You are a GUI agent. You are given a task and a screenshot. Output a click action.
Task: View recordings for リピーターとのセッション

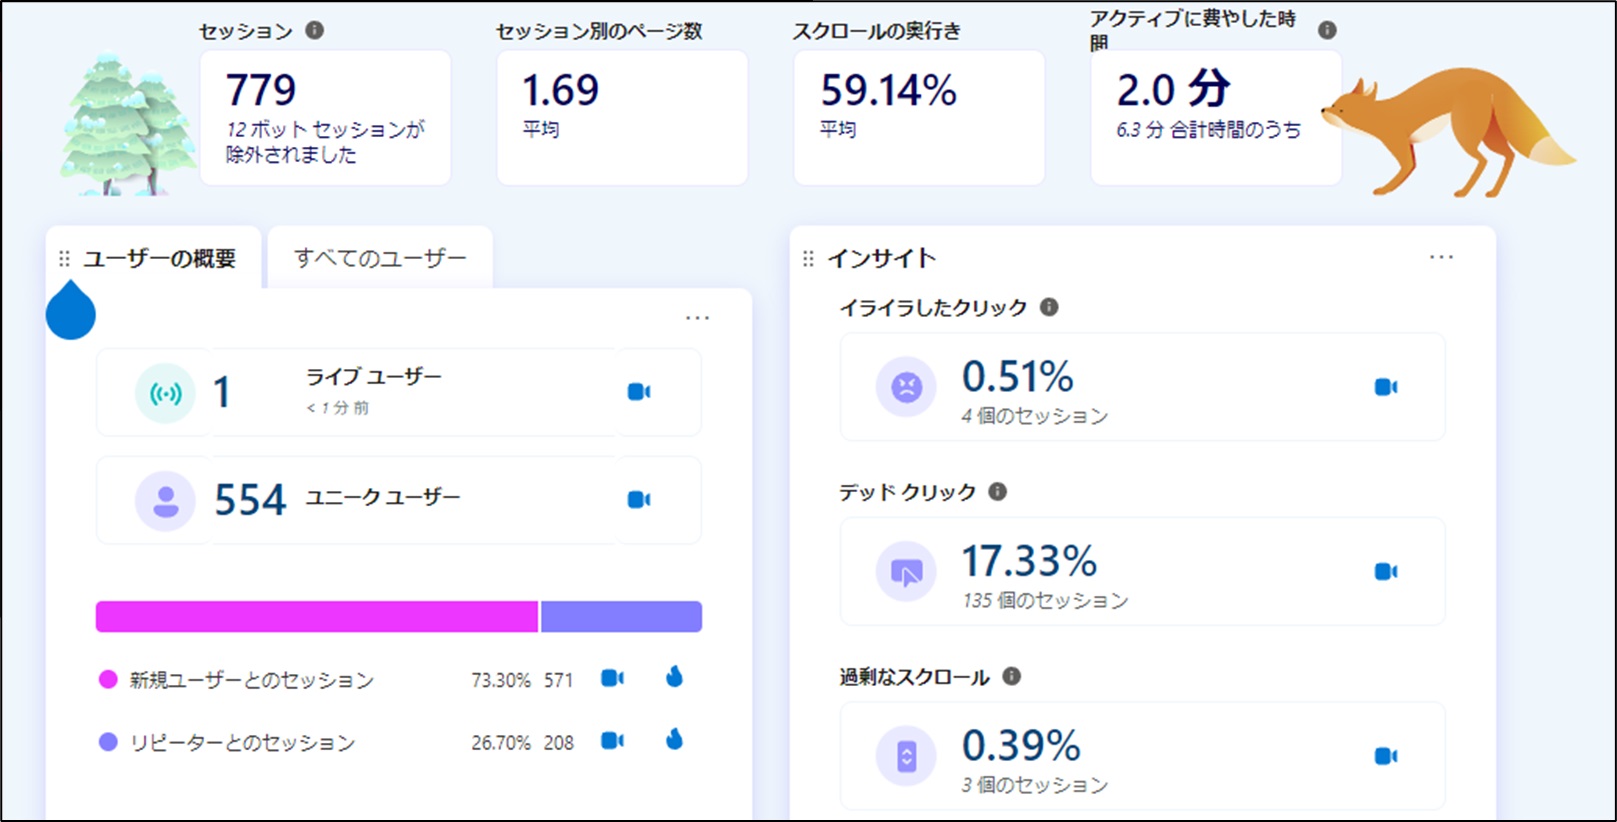point(612,741)
